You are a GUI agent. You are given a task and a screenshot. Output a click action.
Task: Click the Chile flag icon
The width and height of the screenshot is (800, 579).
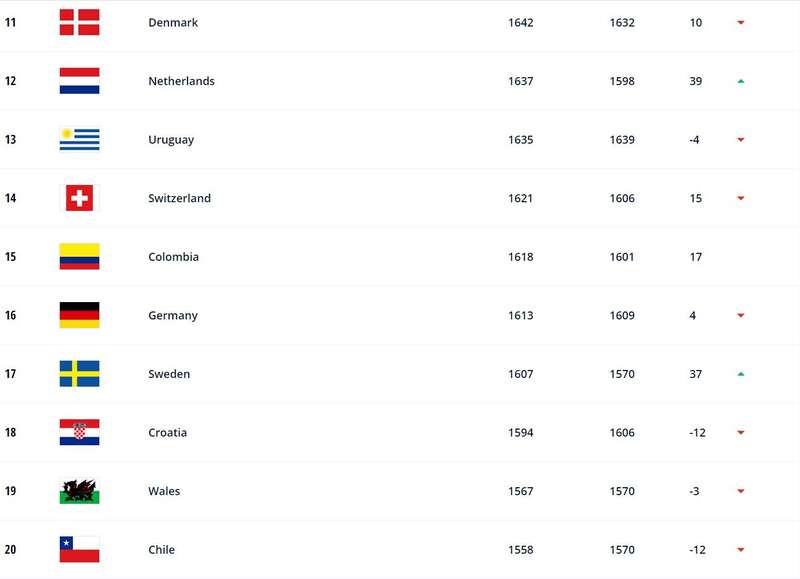pos(79,549)
